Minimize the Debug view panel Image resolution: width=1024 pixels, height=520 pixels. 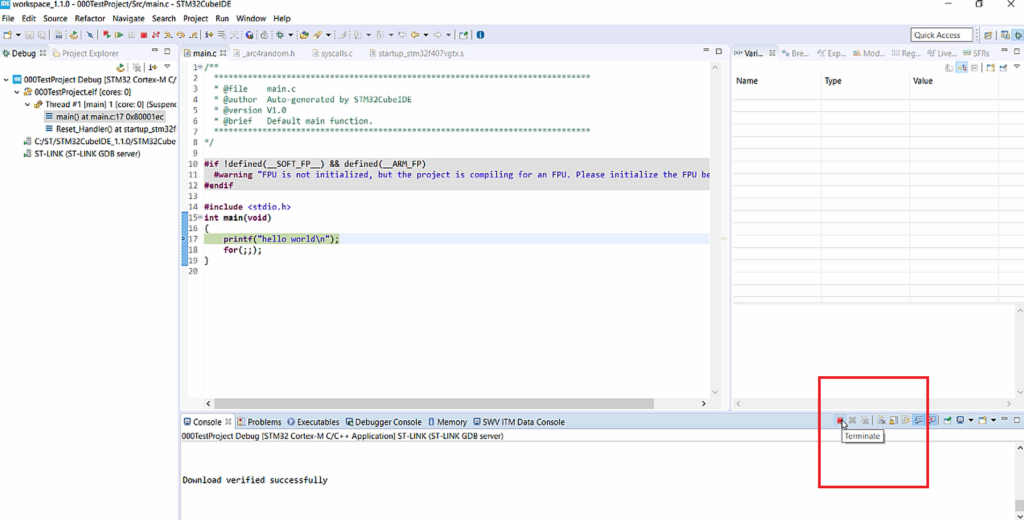[155, 50]
